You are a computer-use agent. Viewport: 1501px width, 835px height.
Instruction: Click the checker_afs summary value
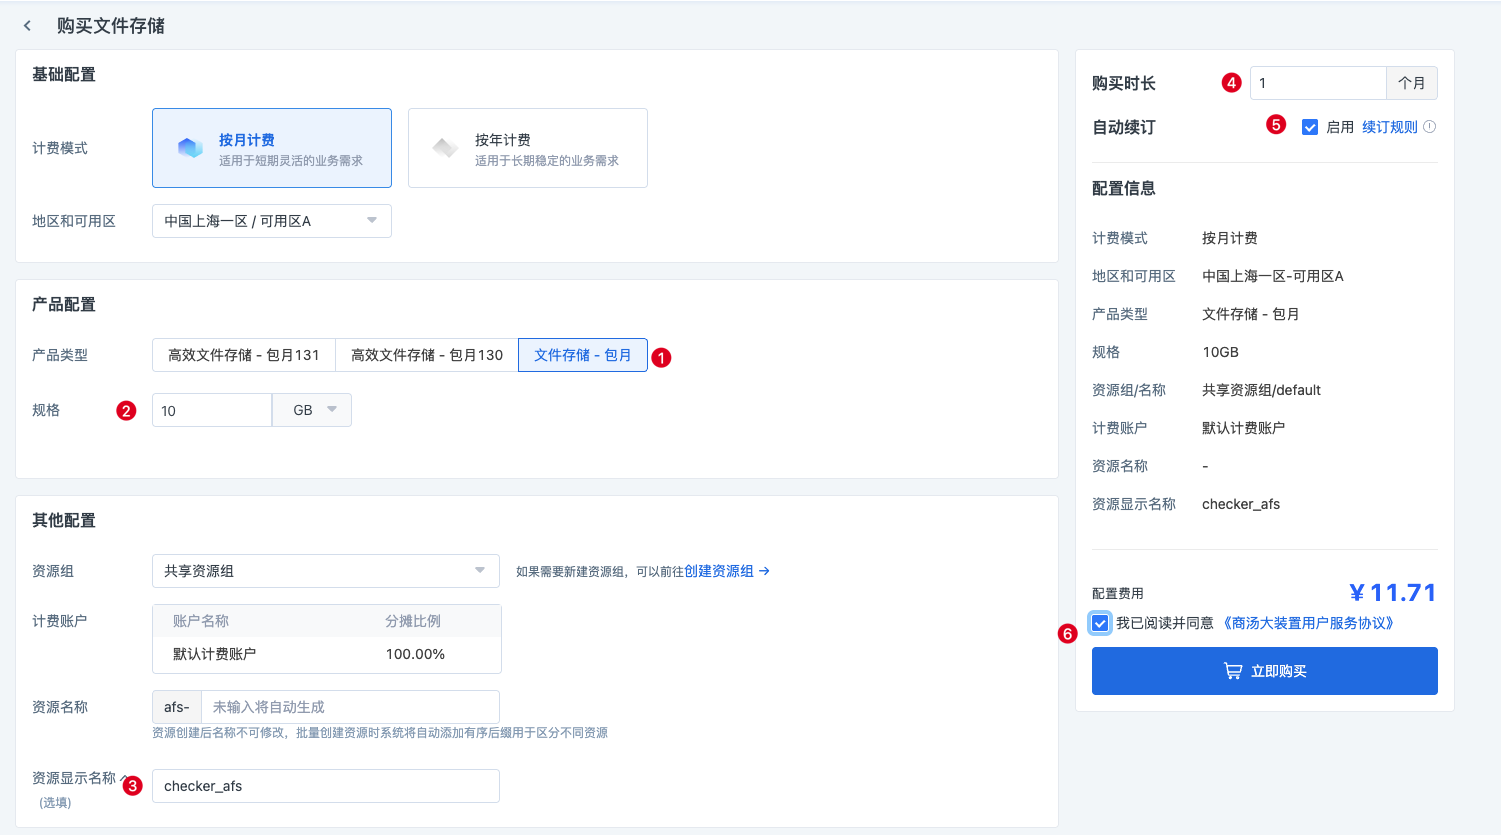pyautogui.click(x=1241, y=504)
